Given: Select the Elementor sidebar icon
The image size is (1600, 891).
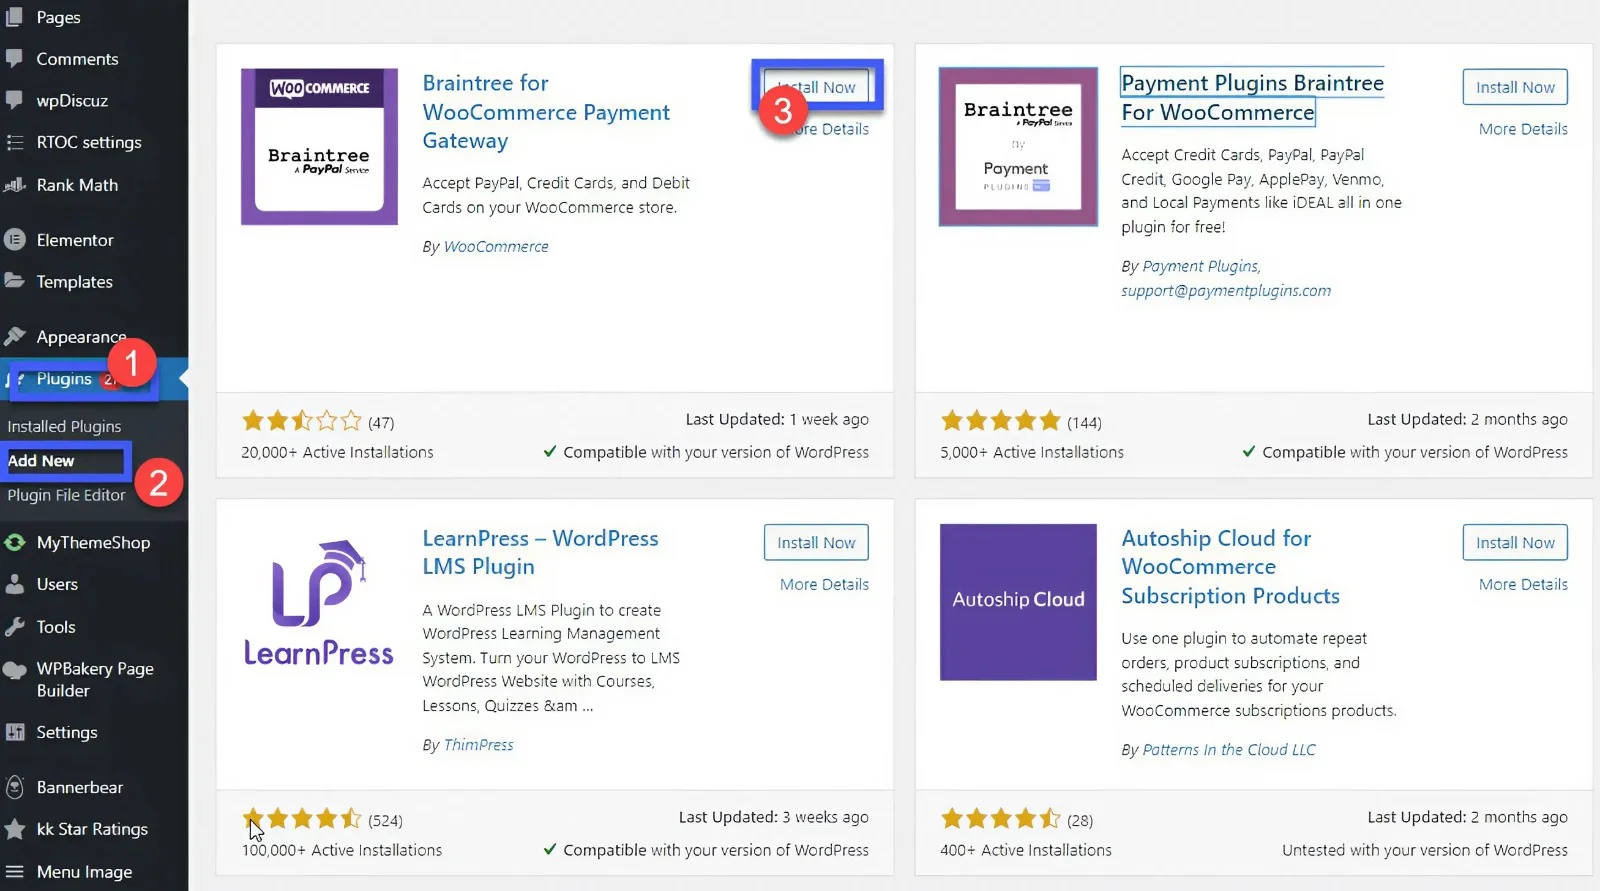Looking at the screenshot, I should [14, 240].
